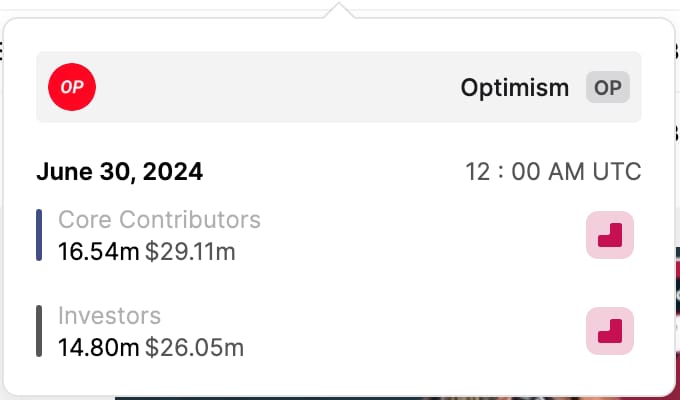Click the gray OP ticker badge
Viewport: 680px width, 400px height.
coord(608,87)
